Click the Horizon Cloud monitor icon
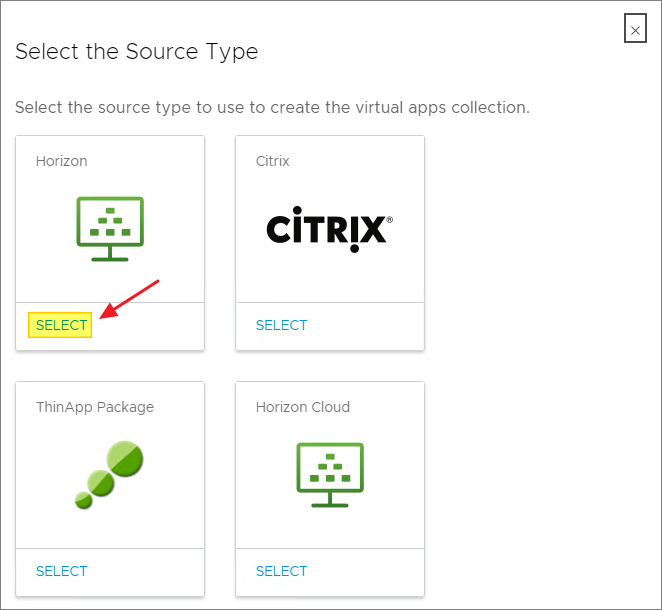 point(329,474)
